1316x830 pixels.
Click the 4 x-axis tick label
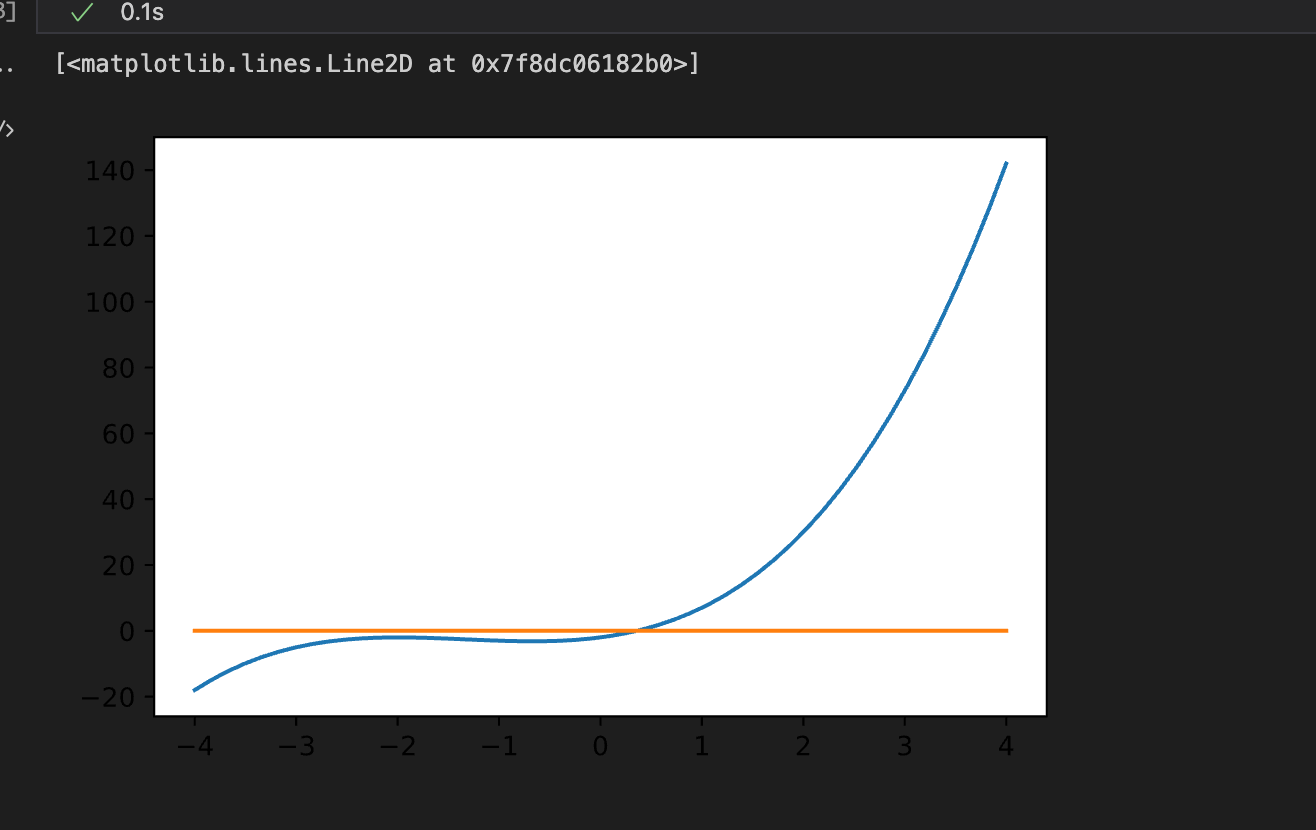1004,746
